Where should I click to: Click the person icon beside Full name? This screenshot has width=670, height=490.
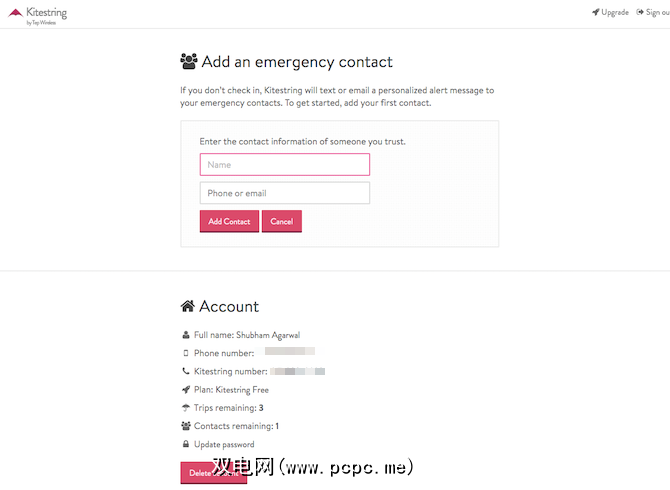point(185,335)
